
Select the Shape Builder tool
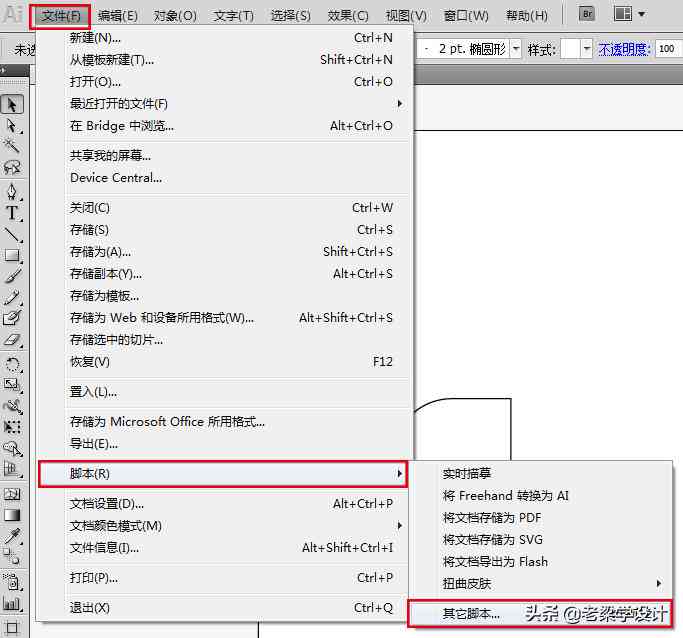[12, 448]
